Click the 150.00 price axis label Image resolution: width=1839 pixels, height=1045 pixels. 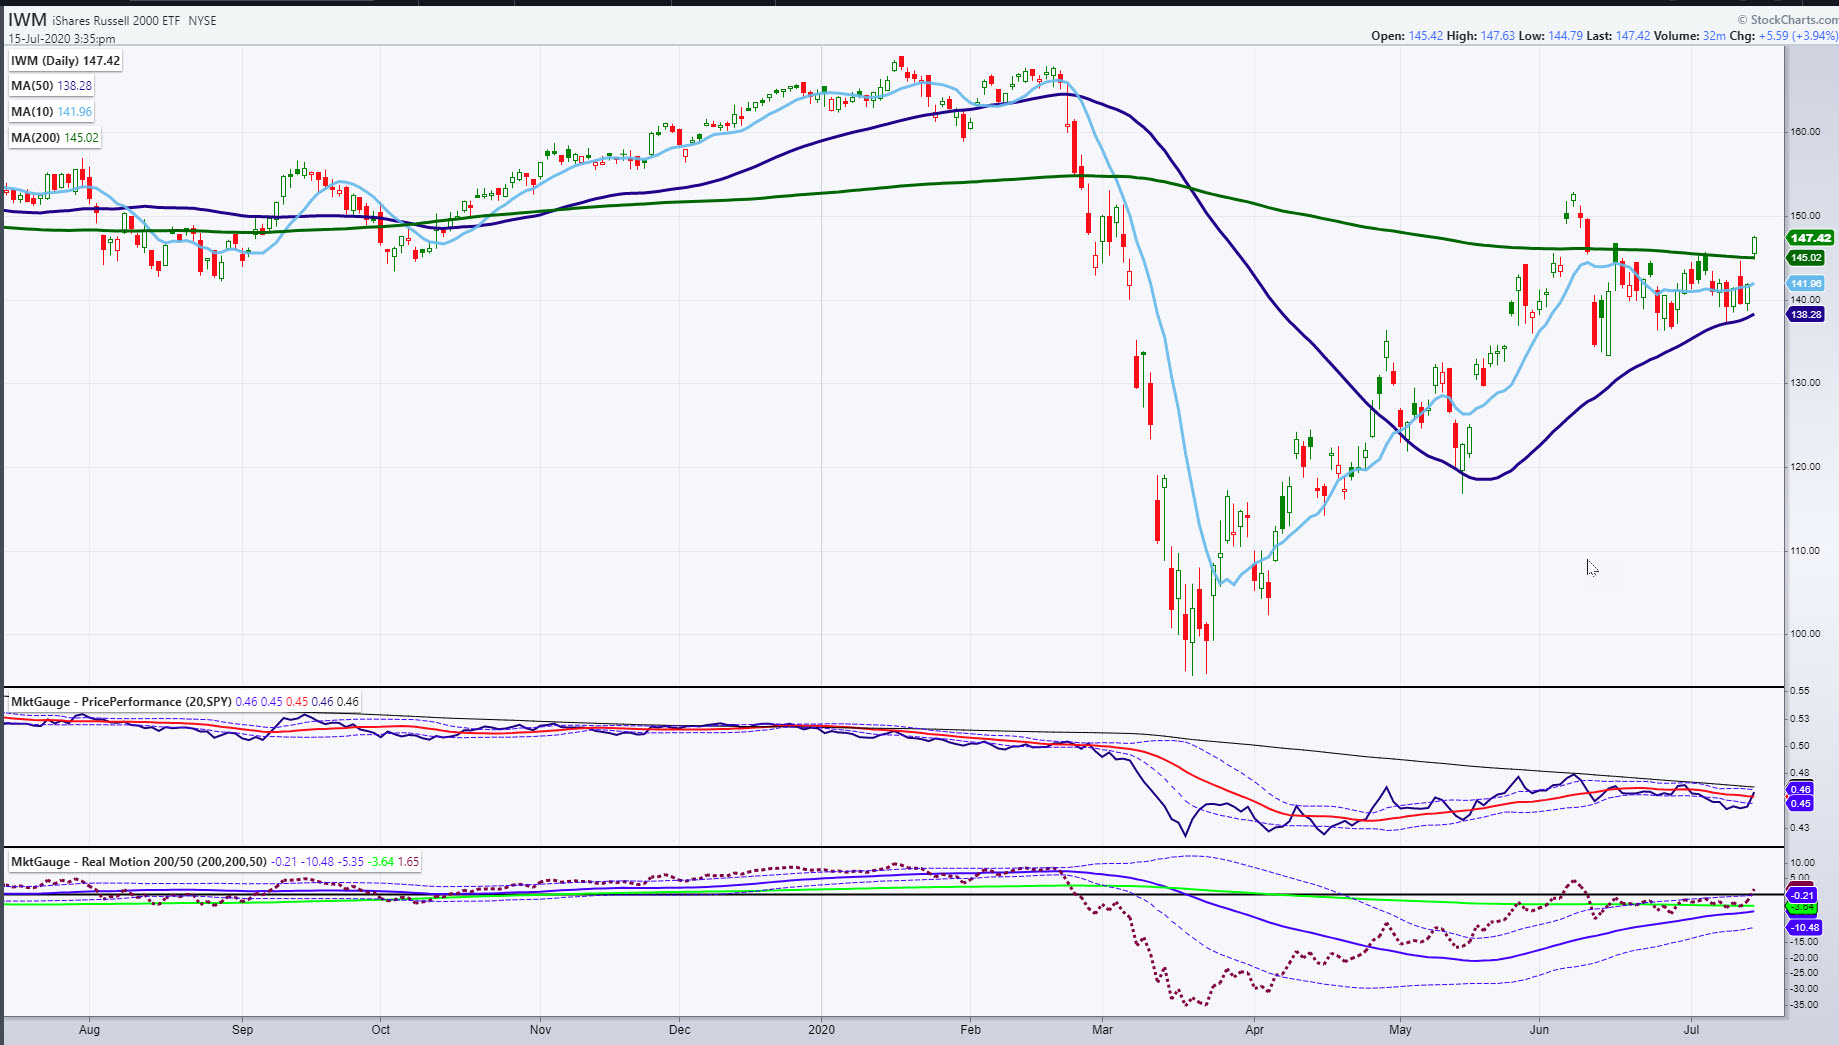coord(1805,216)
